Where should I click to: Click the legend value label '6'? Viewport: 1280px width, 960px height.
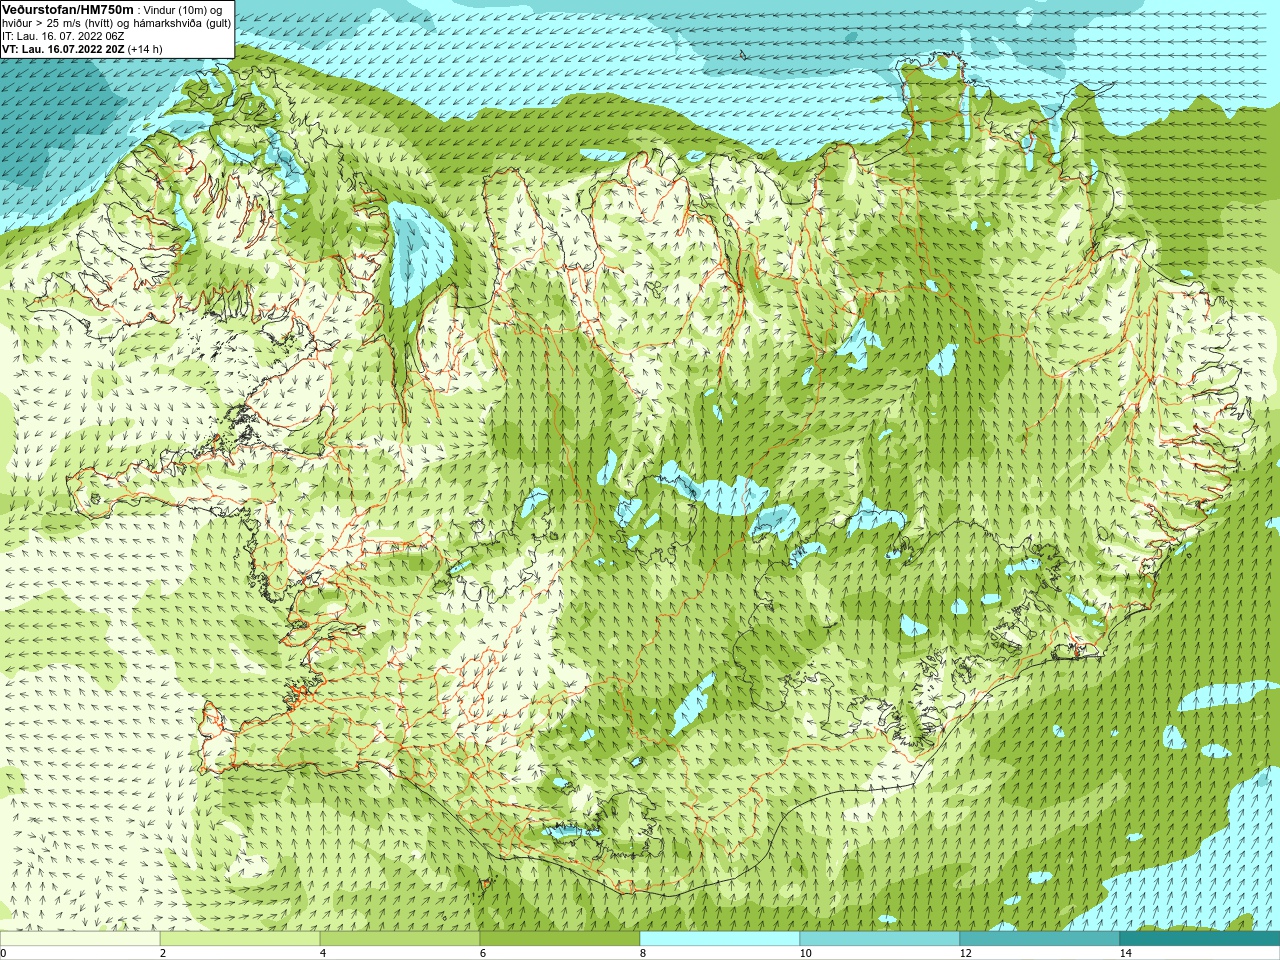point(483,953)
